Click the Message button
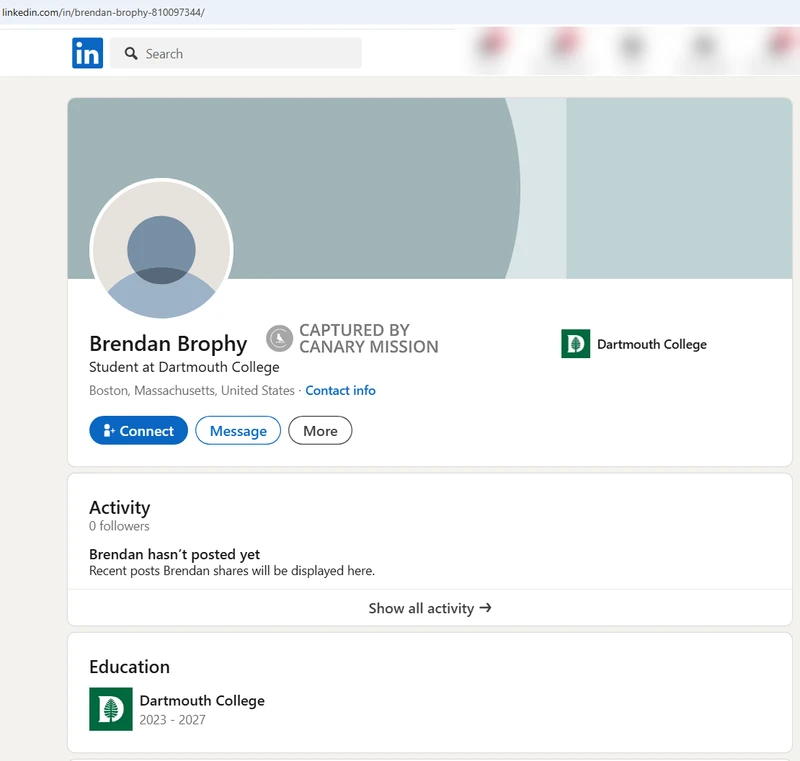800x761 pixels. tap(238, 431)
